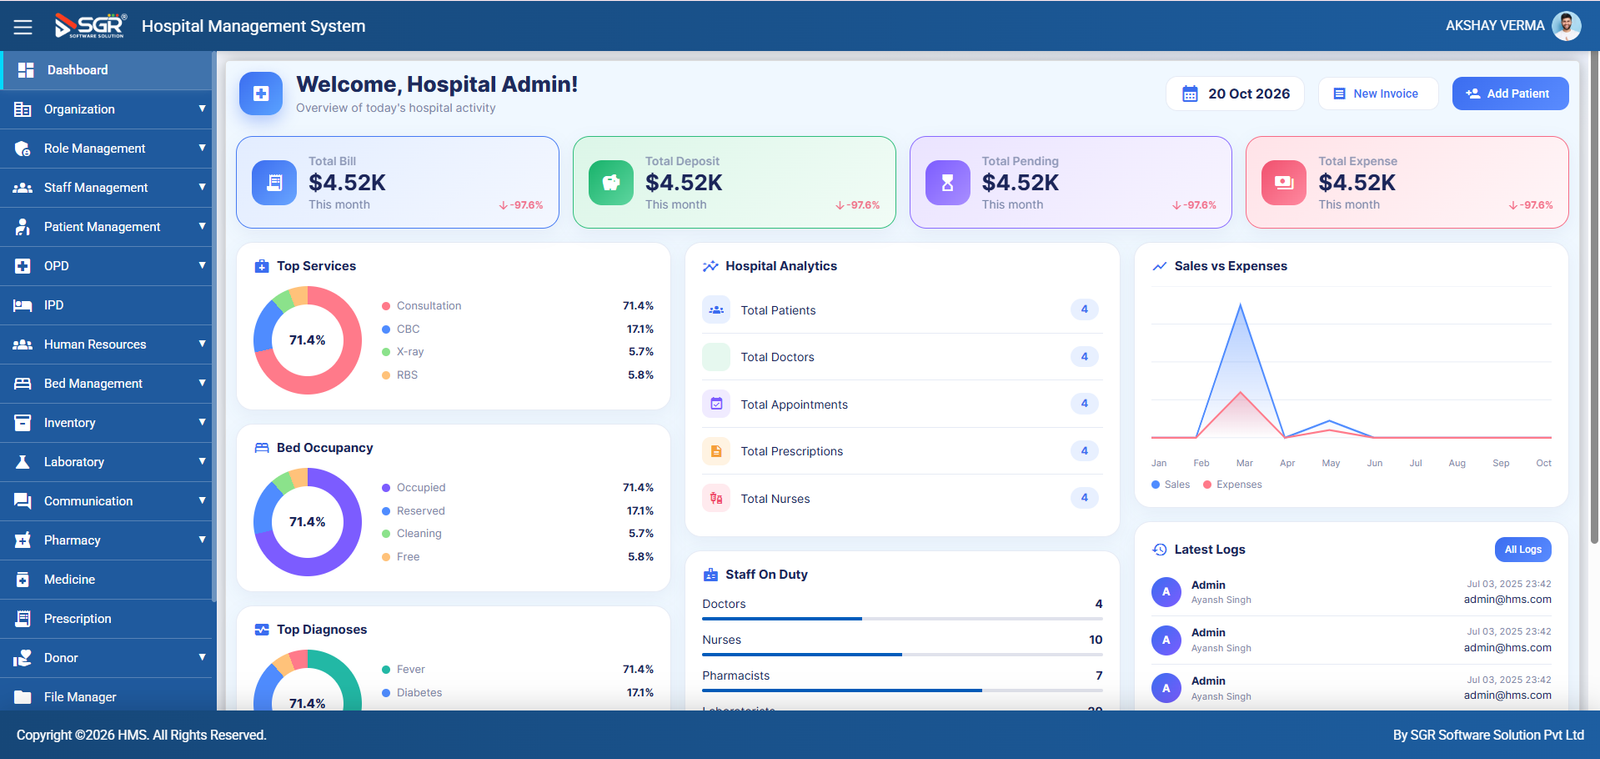Screen dimensions: 1600x759
Task: Click the calendar icon beside the date
Action: [1190, 94]
